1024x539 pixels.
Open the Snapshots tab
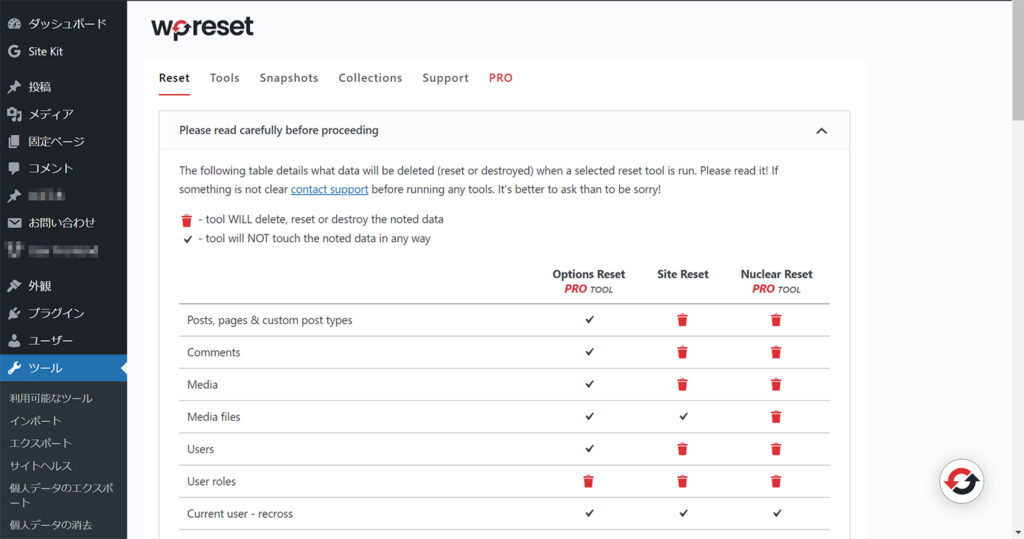289,78
